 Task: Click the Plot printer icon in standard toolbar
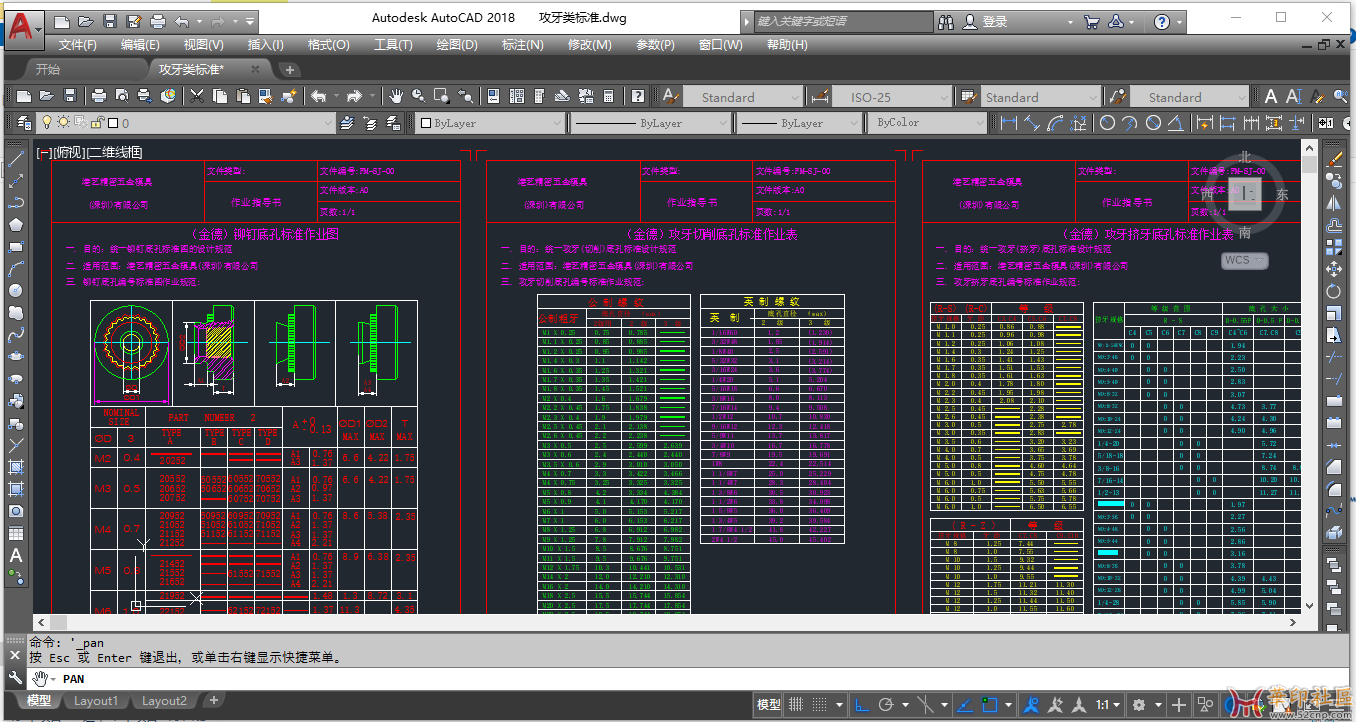coord(98,96)
